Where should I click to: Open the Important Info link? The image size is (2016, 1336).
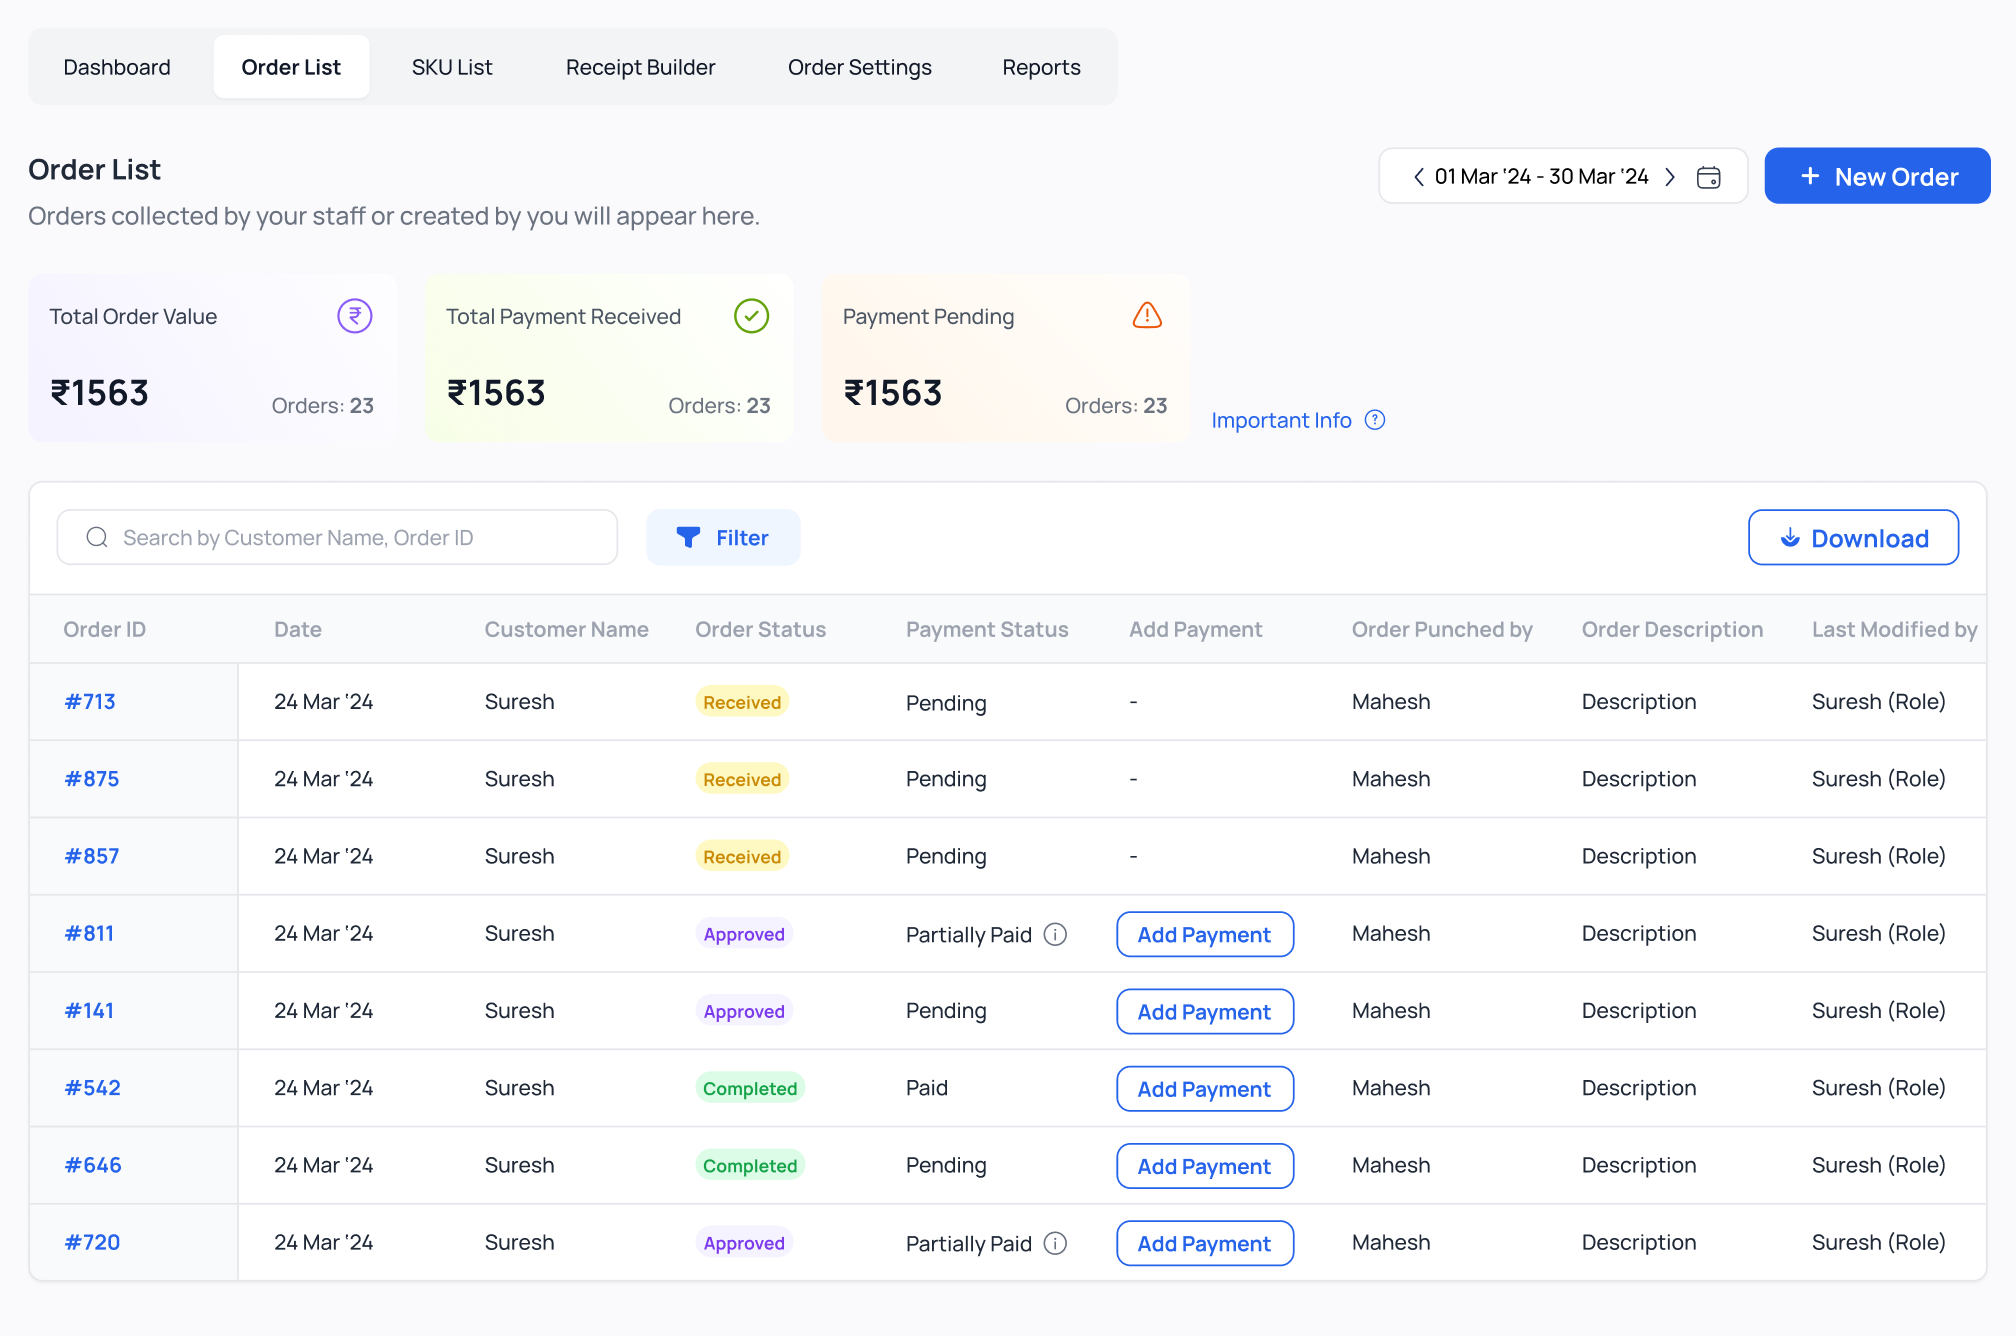(x=1281, y=420)
